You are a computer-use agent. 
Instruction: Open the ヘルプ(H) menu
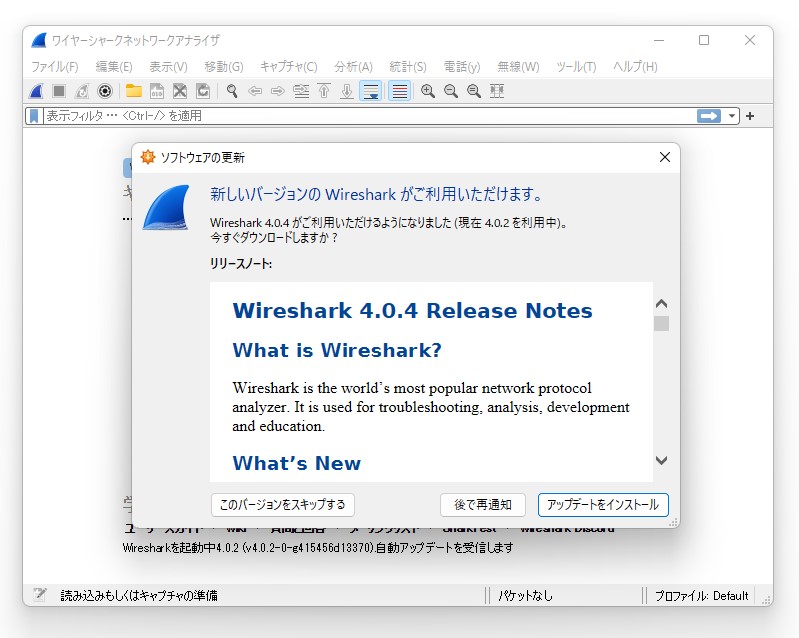click(635, 67)
